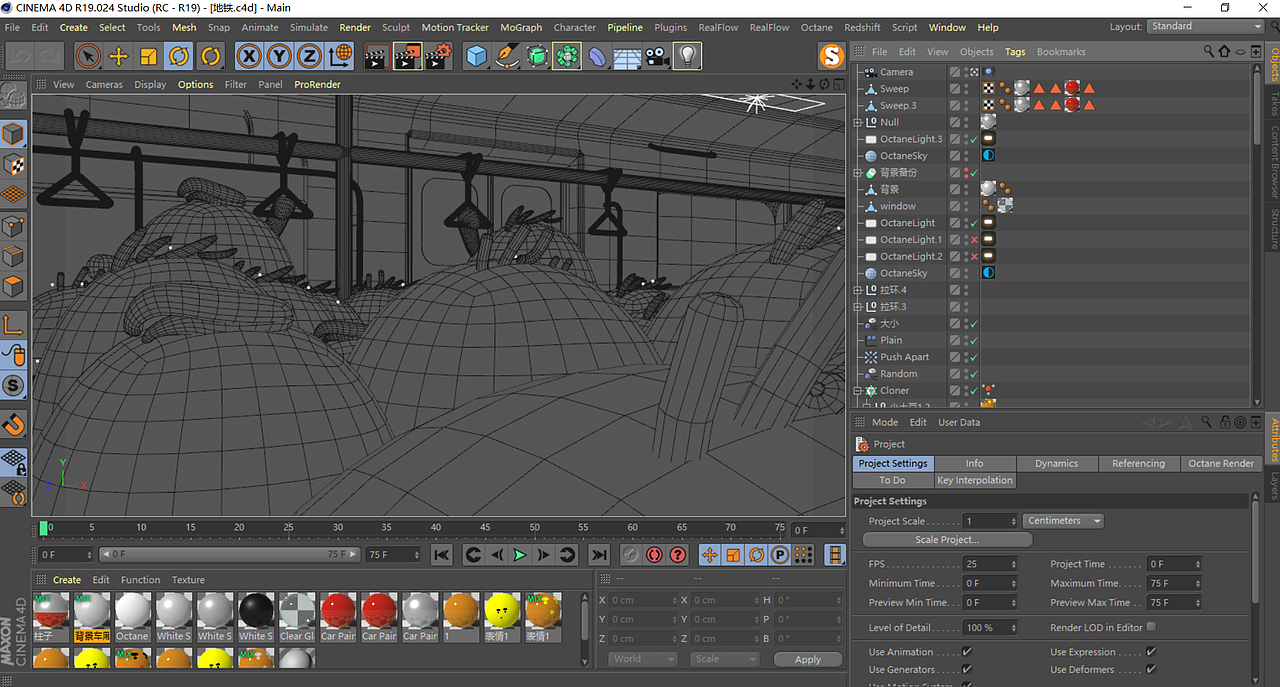The height and width of the screenshot is (687, 1280).
Task: Play the animation forwards
Action: coord(520,555)
